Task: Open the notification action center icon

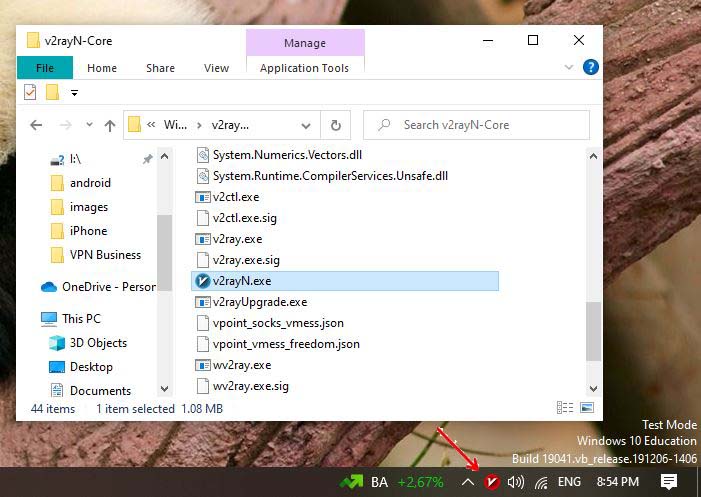Action: 668,482
